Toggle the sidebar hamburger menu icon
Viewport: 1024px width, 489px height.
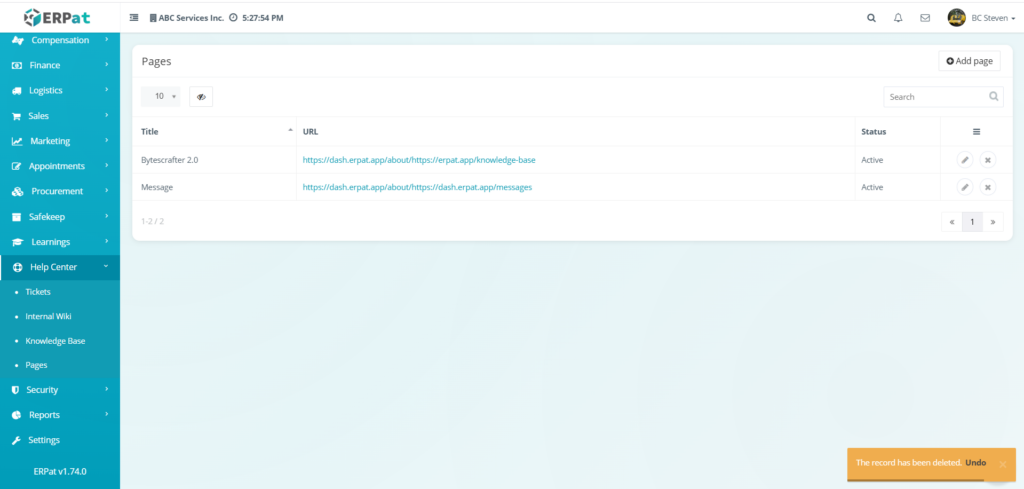coord(134,18)
